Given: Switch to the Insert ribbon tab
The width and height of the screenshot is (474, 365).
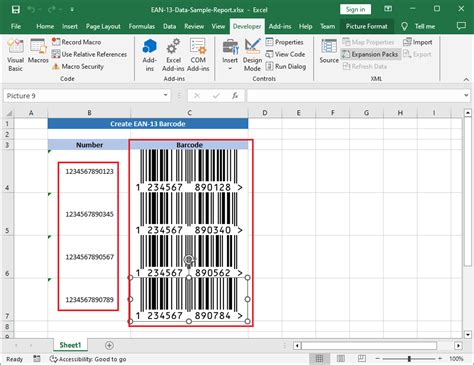Looking at the screenshot, I should 70,26.
